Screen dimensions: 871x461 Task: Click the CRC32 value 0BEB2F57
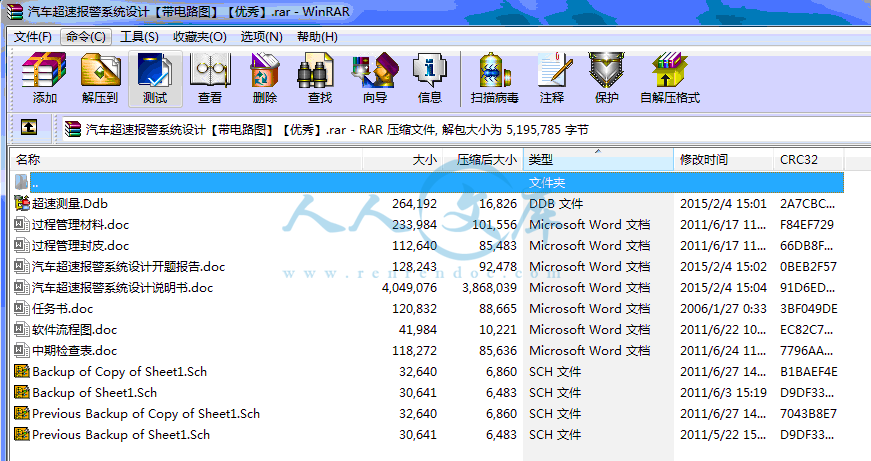click(808, 267)
